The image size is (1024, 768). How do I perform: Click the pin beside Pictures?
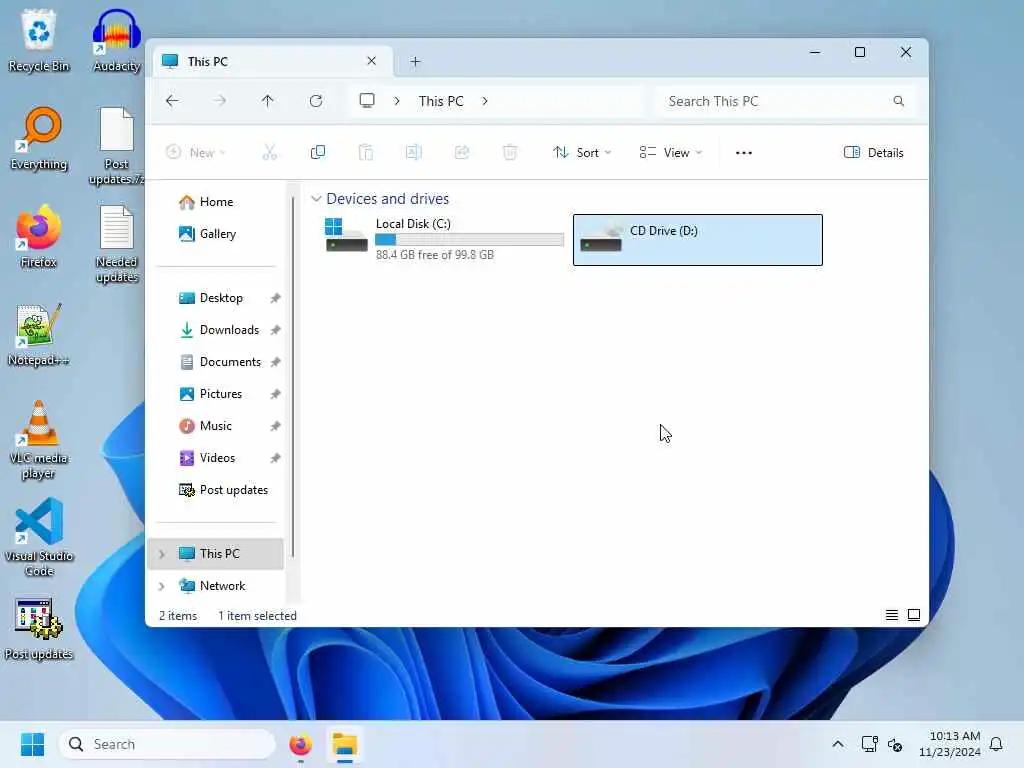point(276,394)
